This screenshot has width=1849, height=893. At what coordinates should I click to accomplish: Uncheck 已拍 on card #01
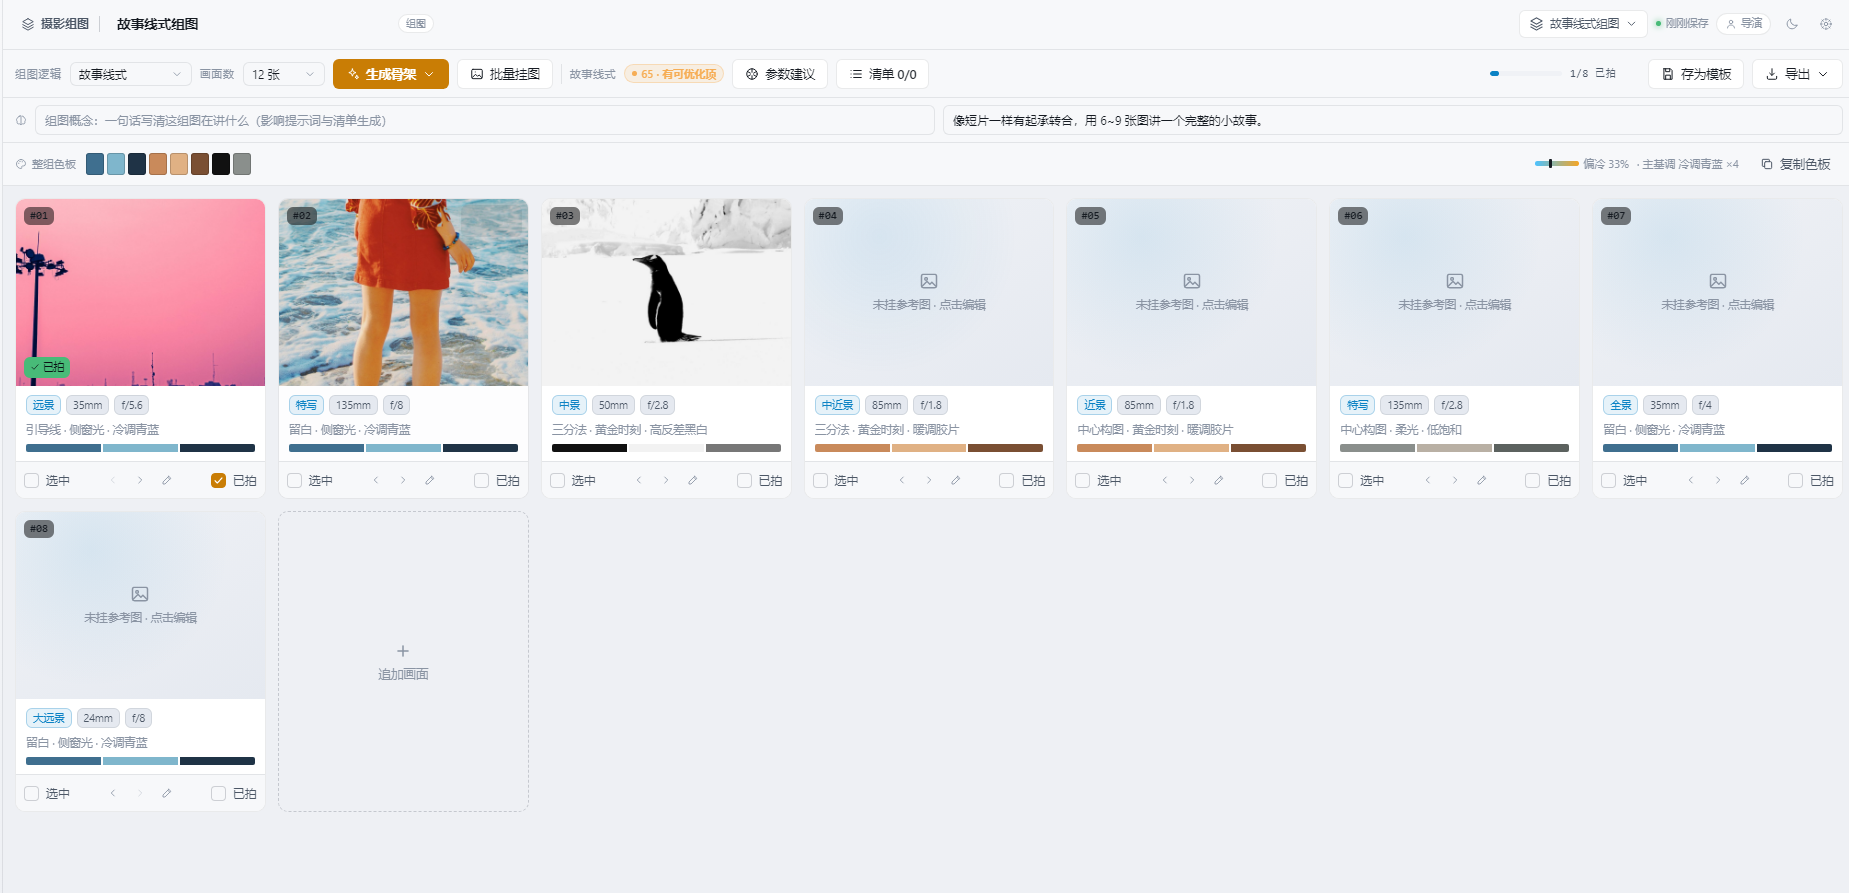click(219, 480)
